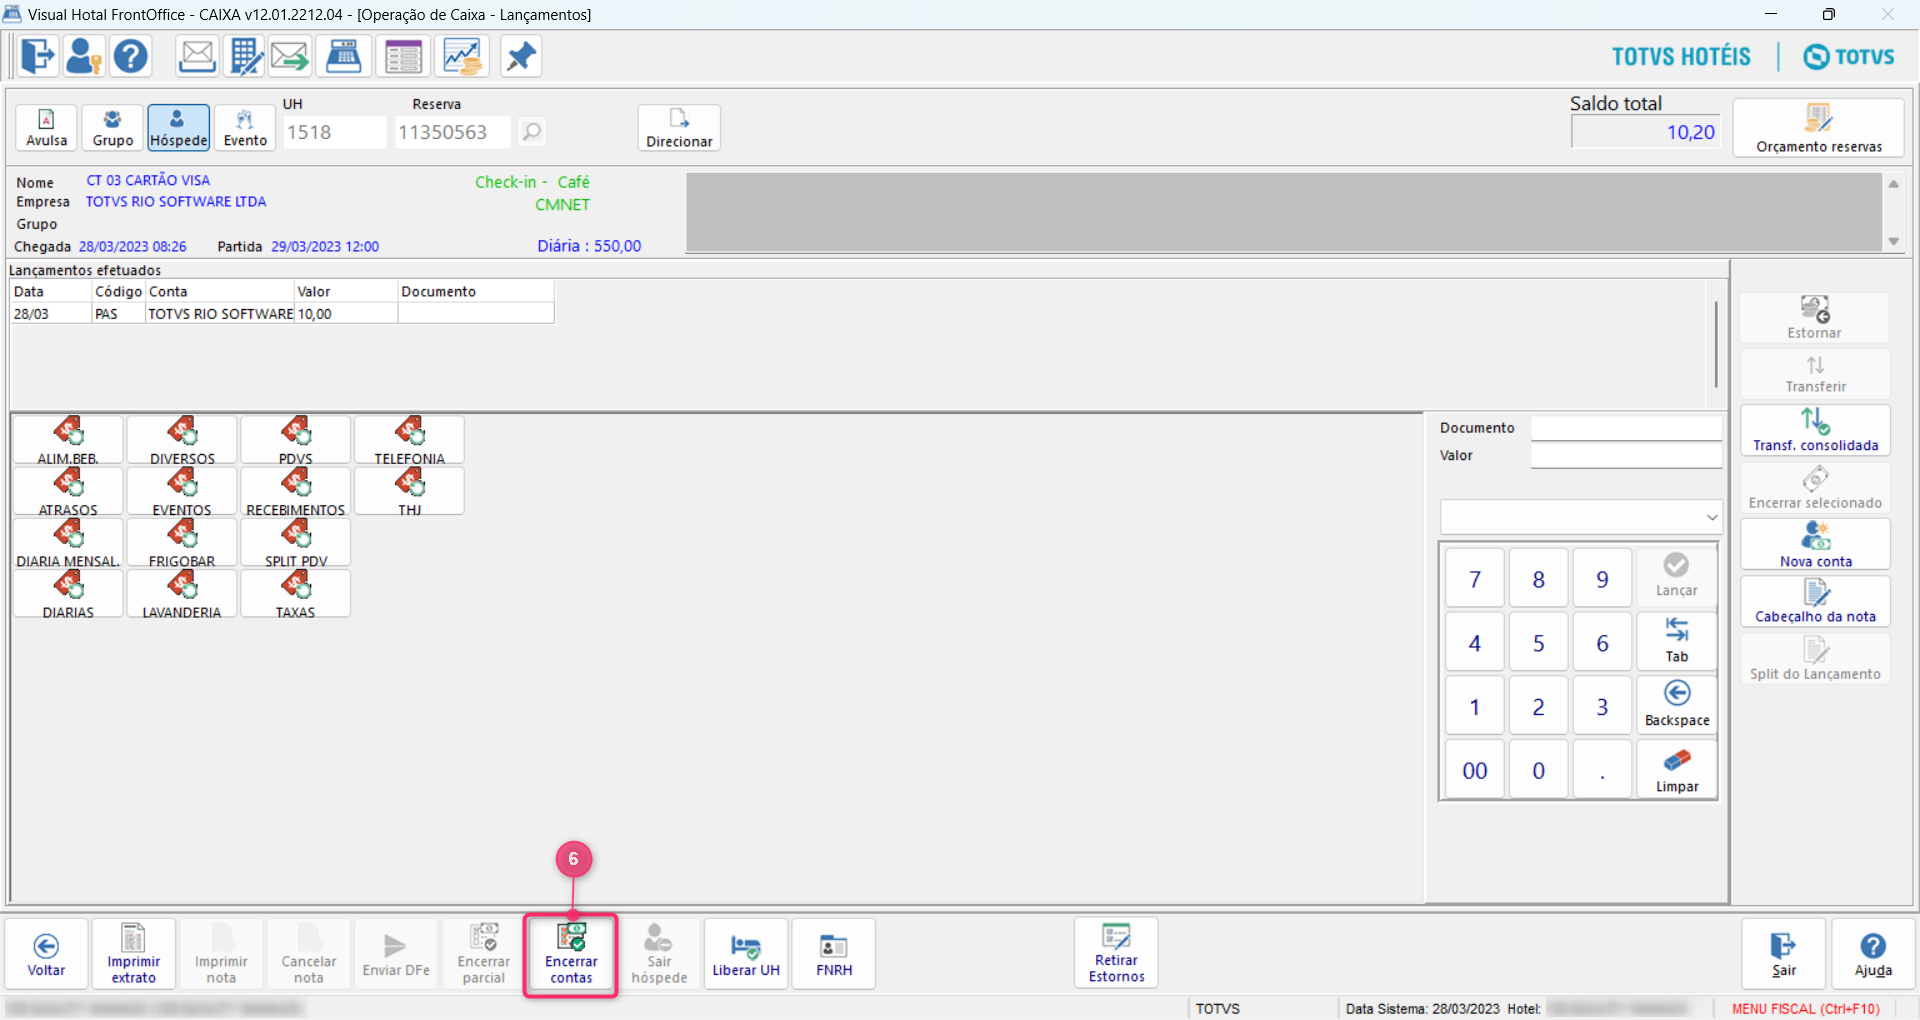
Task: Click the Sair button at bottom right
Action: [1784, 954]
